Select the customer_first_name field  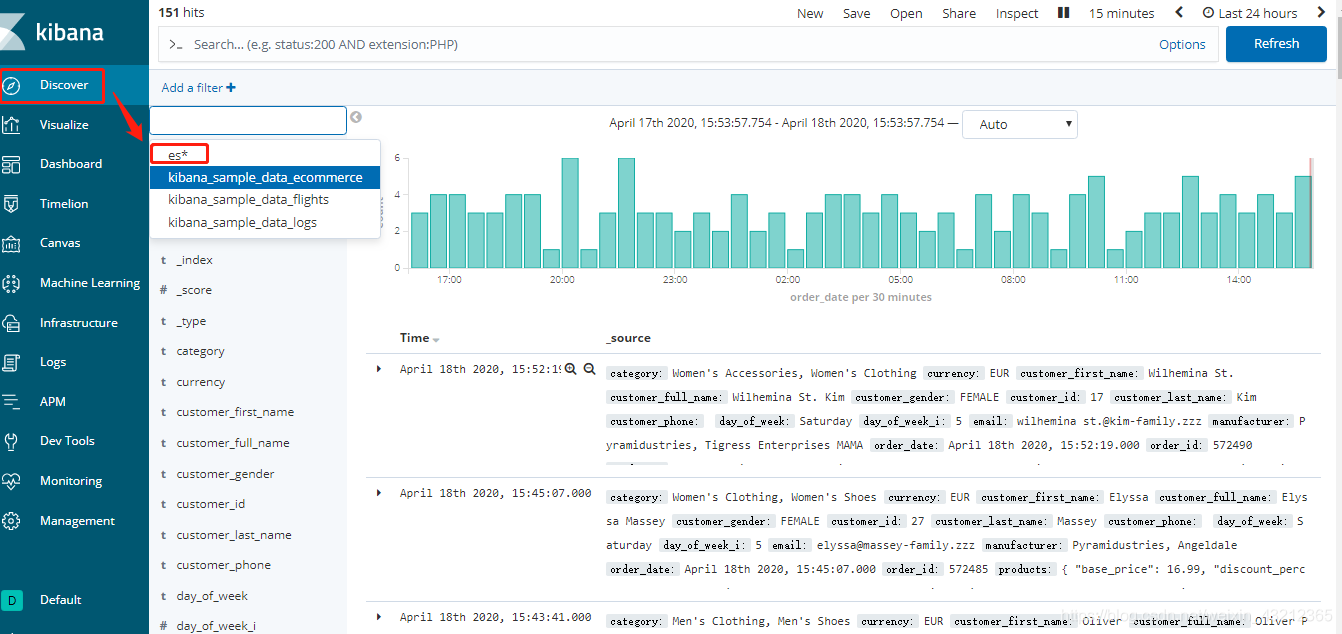coord(235,412)
